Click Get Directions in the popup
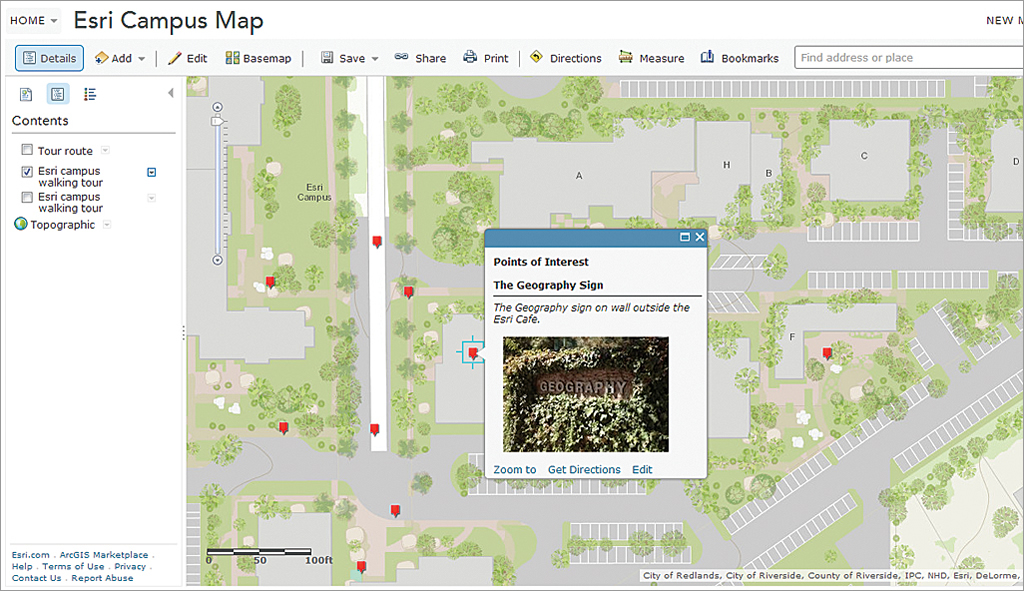The height and width of the screenshot is (591, 1024). click(584, 470)
